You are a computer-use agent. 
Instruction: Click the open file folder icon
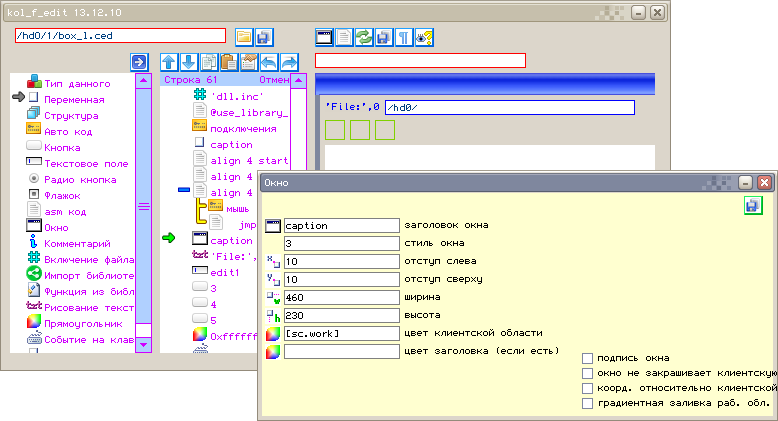[x=244, y=37]
